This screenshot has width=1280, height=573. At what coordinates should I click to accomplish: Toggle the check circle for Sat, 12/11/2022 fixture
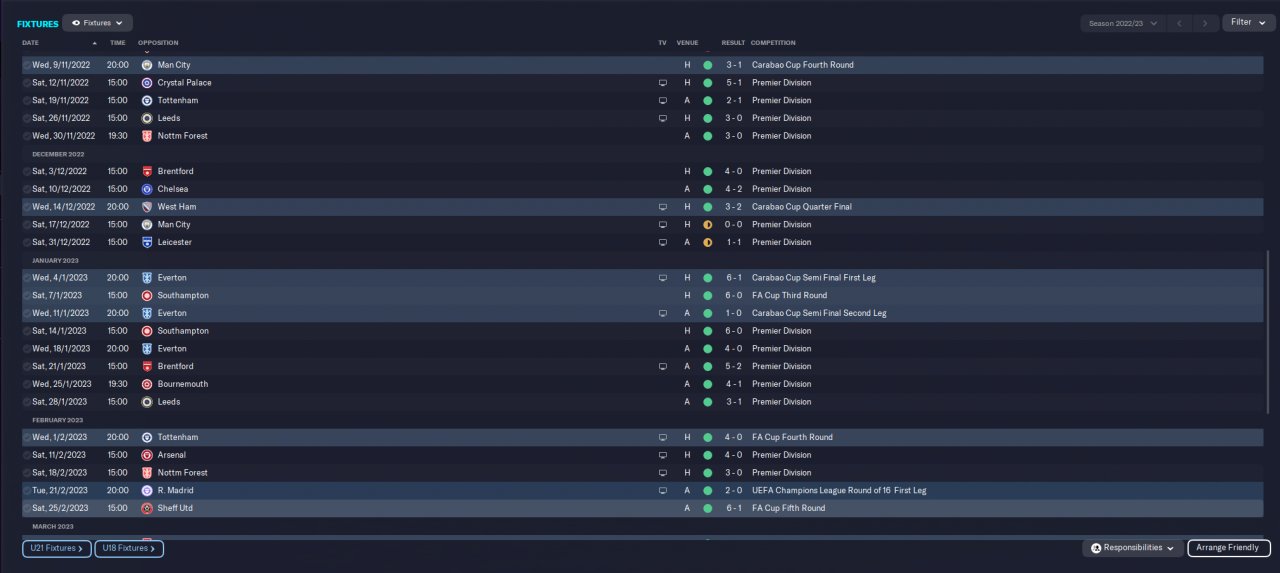click(x=27, y=83)
